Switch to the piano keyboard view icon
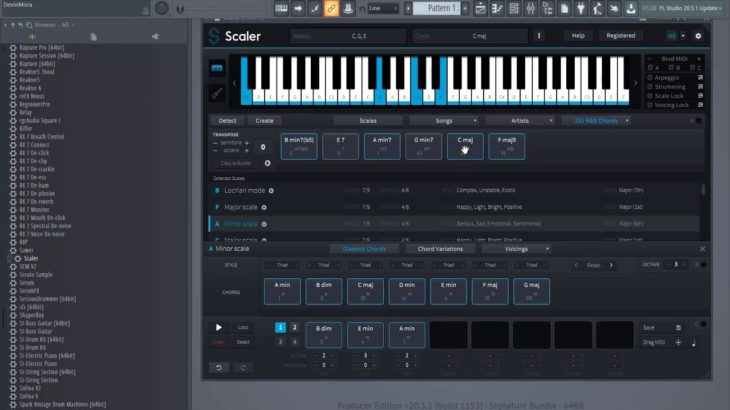Screen dimensions: 730x410 (x=217, y=68)
